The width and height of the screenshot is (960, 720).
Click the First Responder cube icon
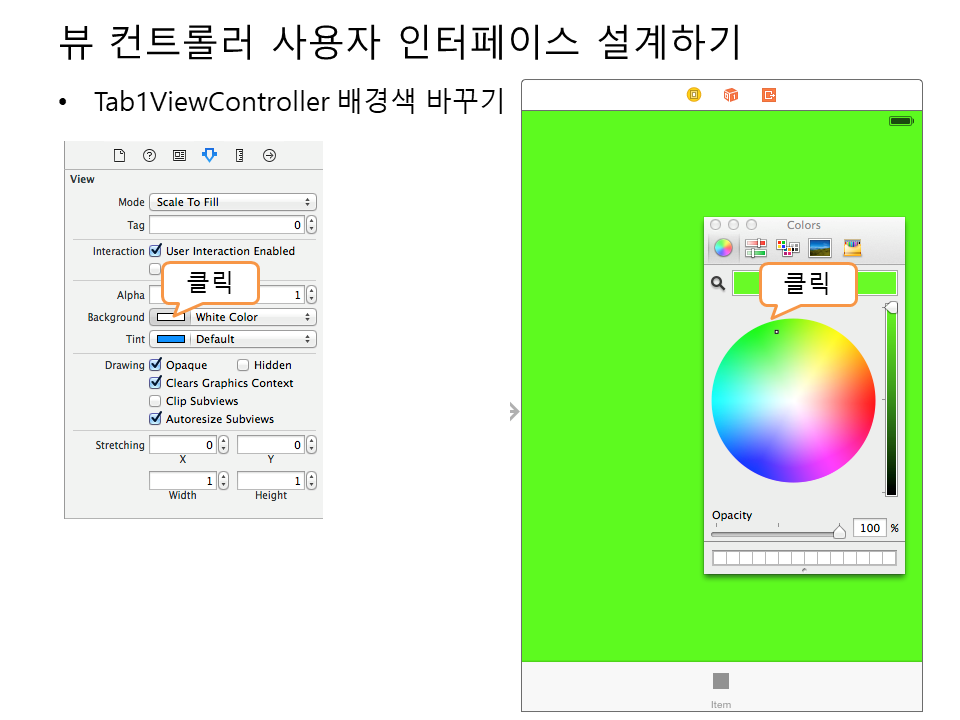[x=731, y=95]
